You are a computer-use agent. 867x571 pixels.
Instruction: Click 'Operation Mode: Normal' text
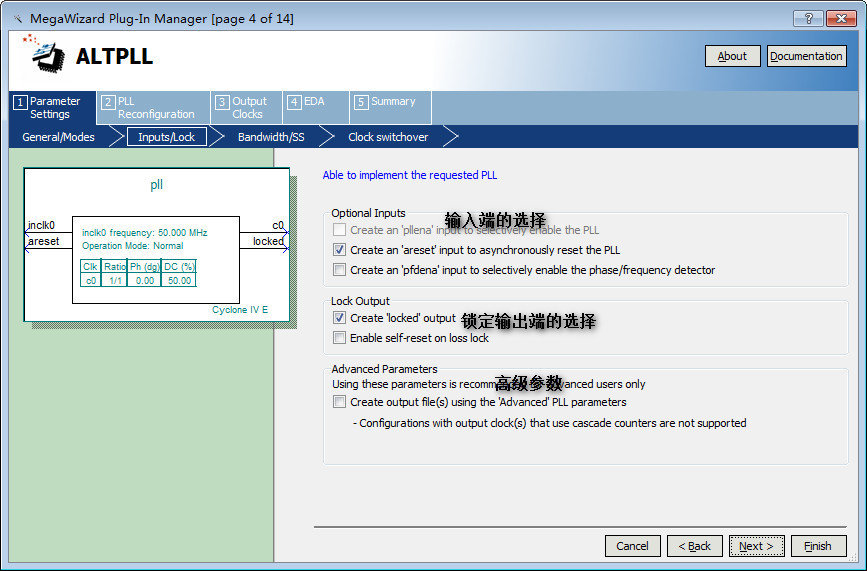coord(133,246)
